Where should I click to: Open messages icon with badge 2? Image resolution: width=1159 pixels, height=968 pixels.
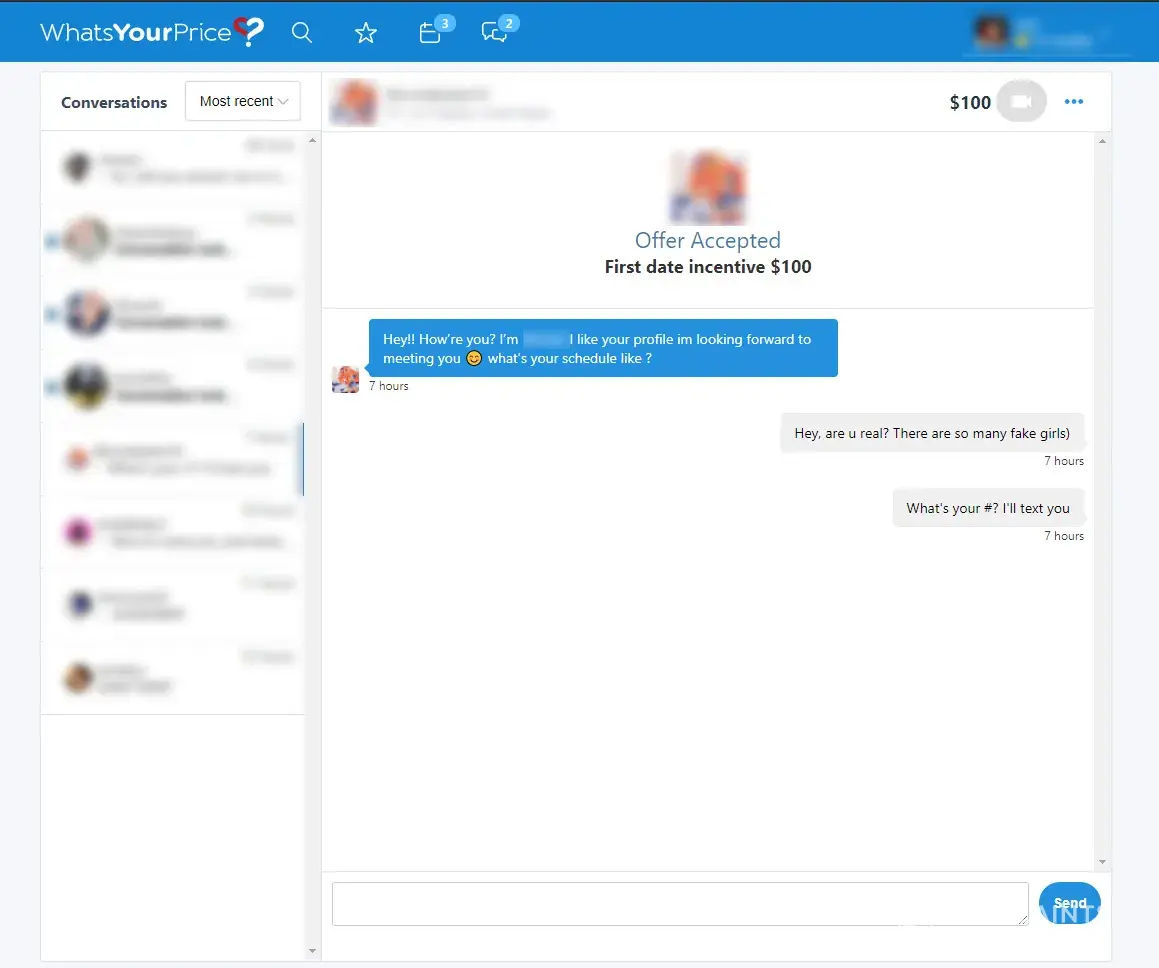tap(500, 30)
